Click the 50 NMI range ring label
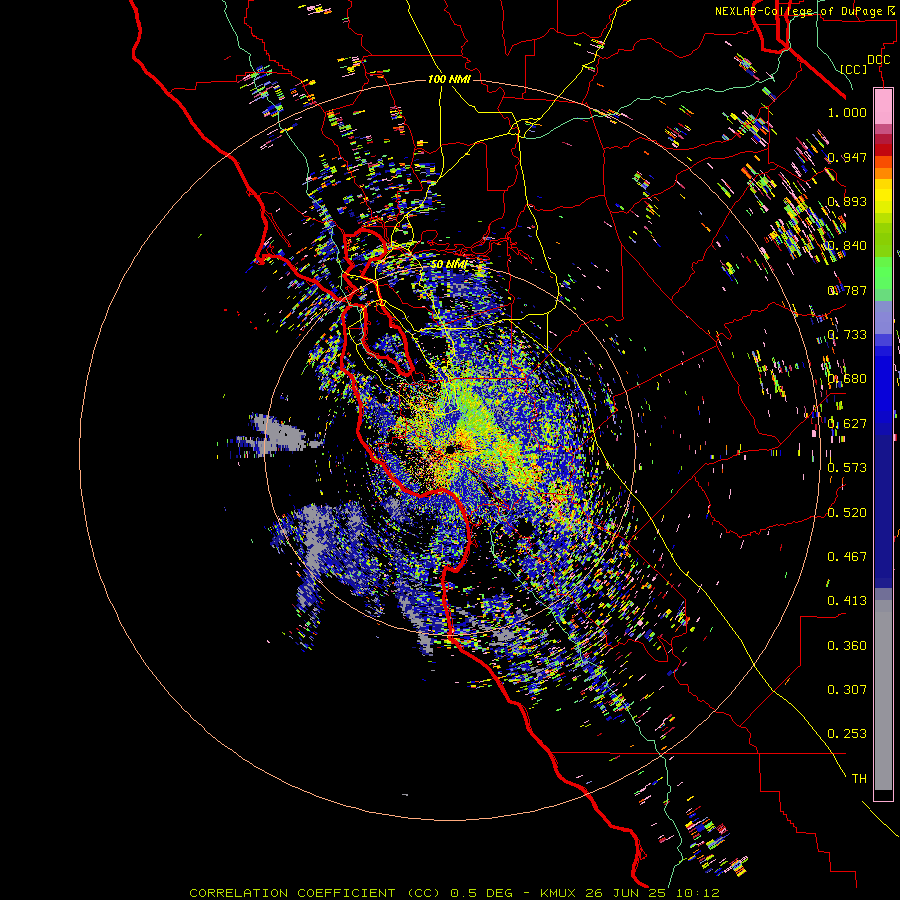Image resolution: width=900 pixels, height=900 pixels. [x=449, y=265]
